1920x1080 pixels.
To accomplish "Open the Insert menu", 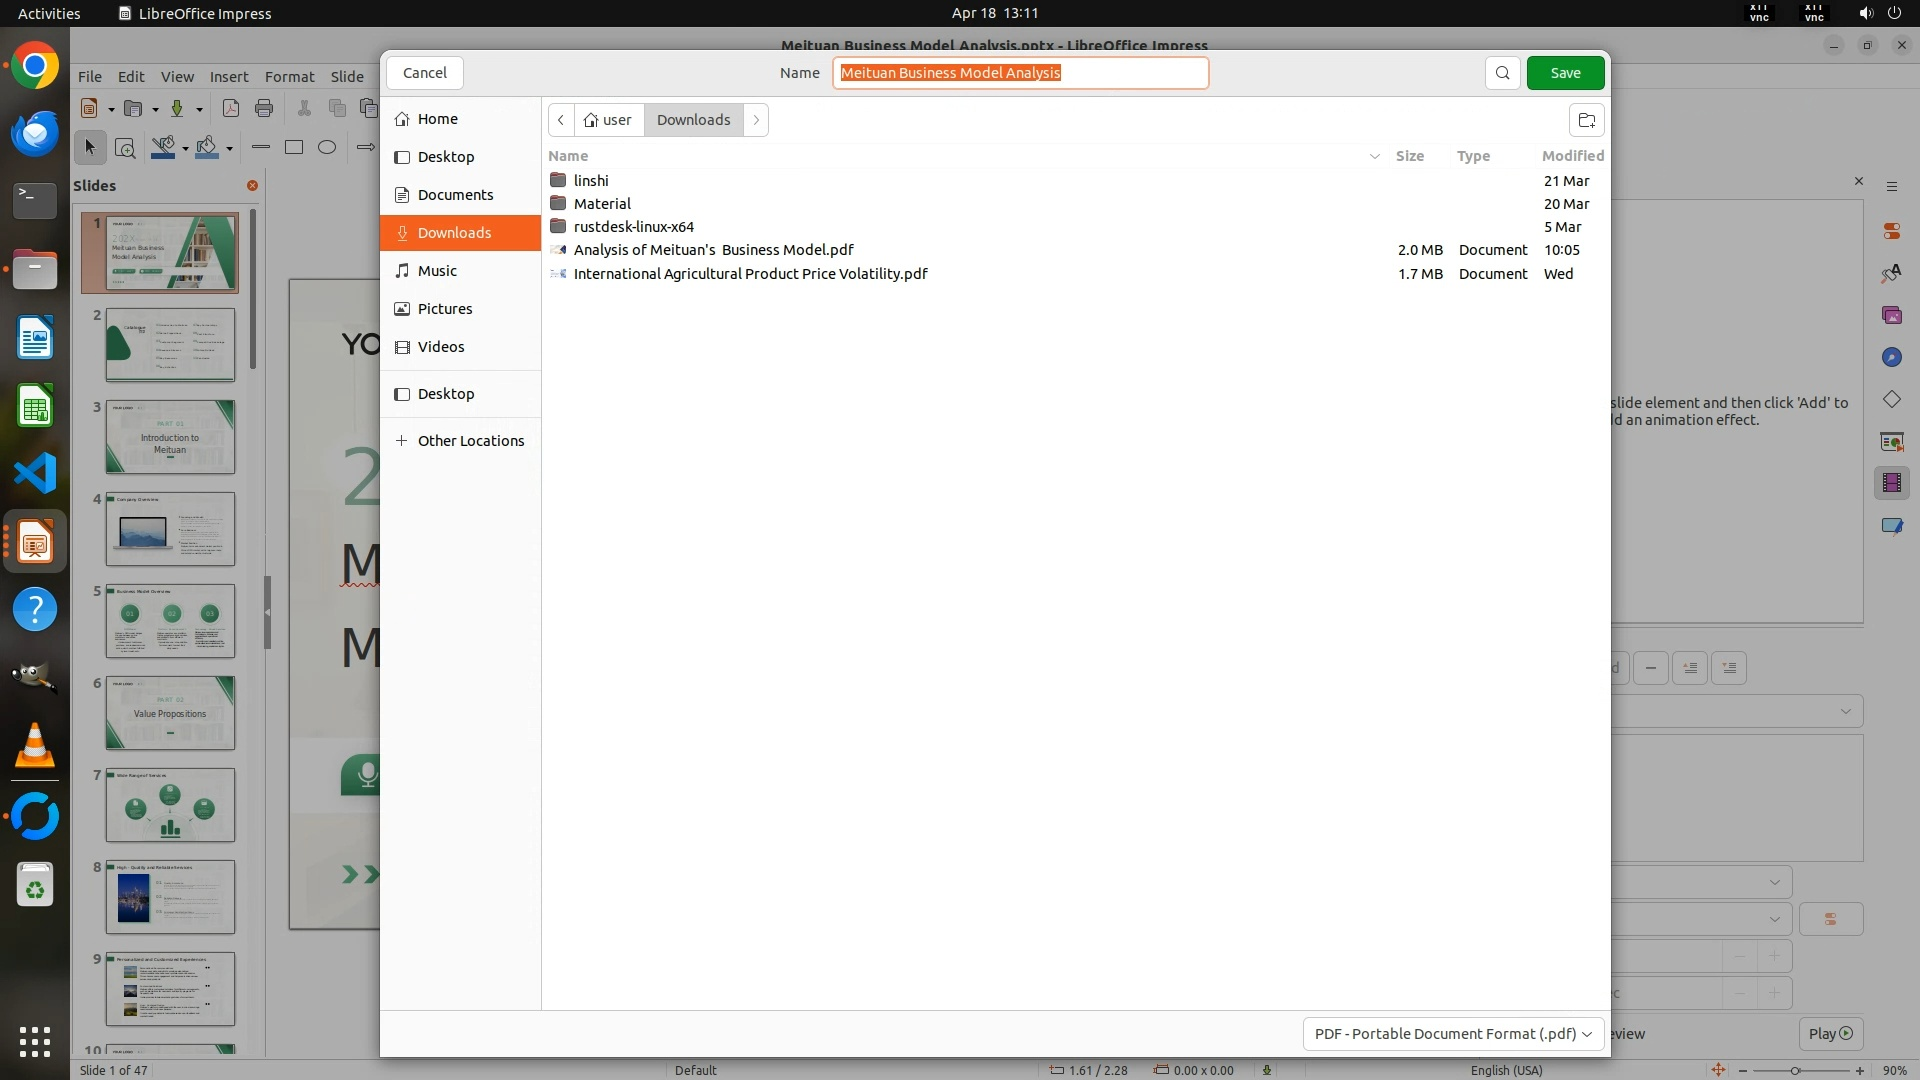I will (229, 77).
